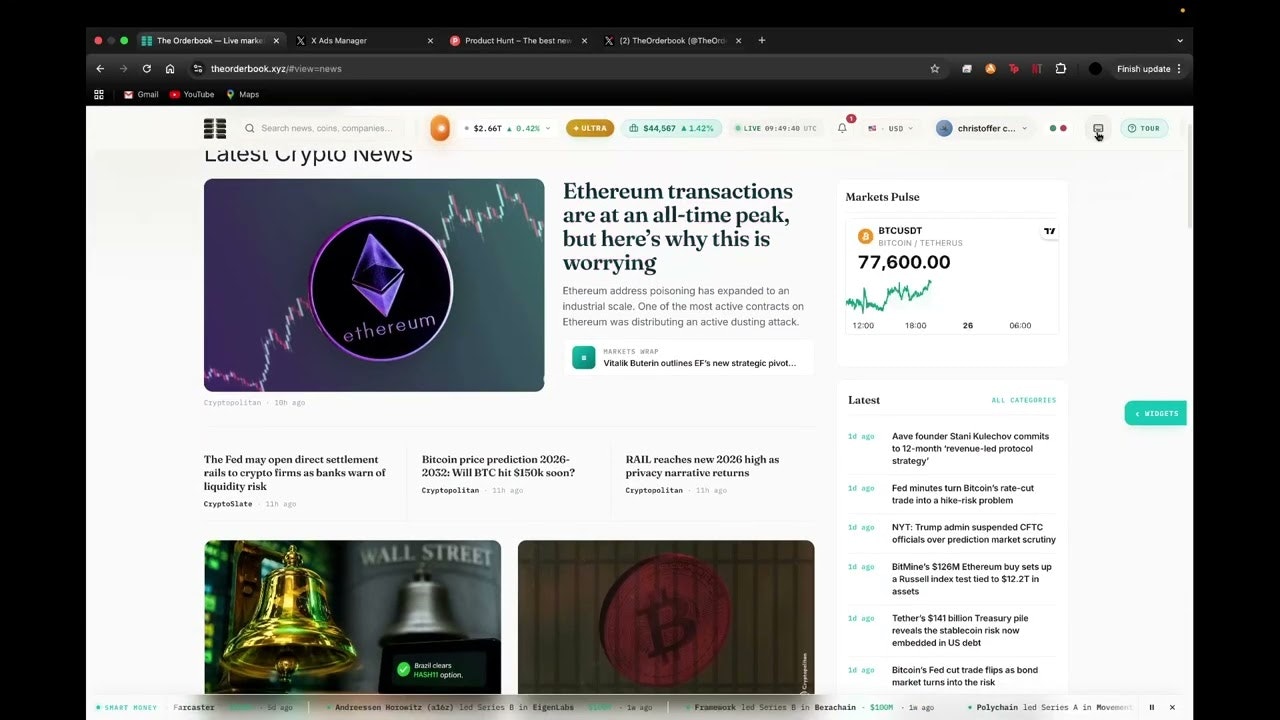Open the USD currency selector
Viewport: 1280px width, 720px height.
(890, 128)
